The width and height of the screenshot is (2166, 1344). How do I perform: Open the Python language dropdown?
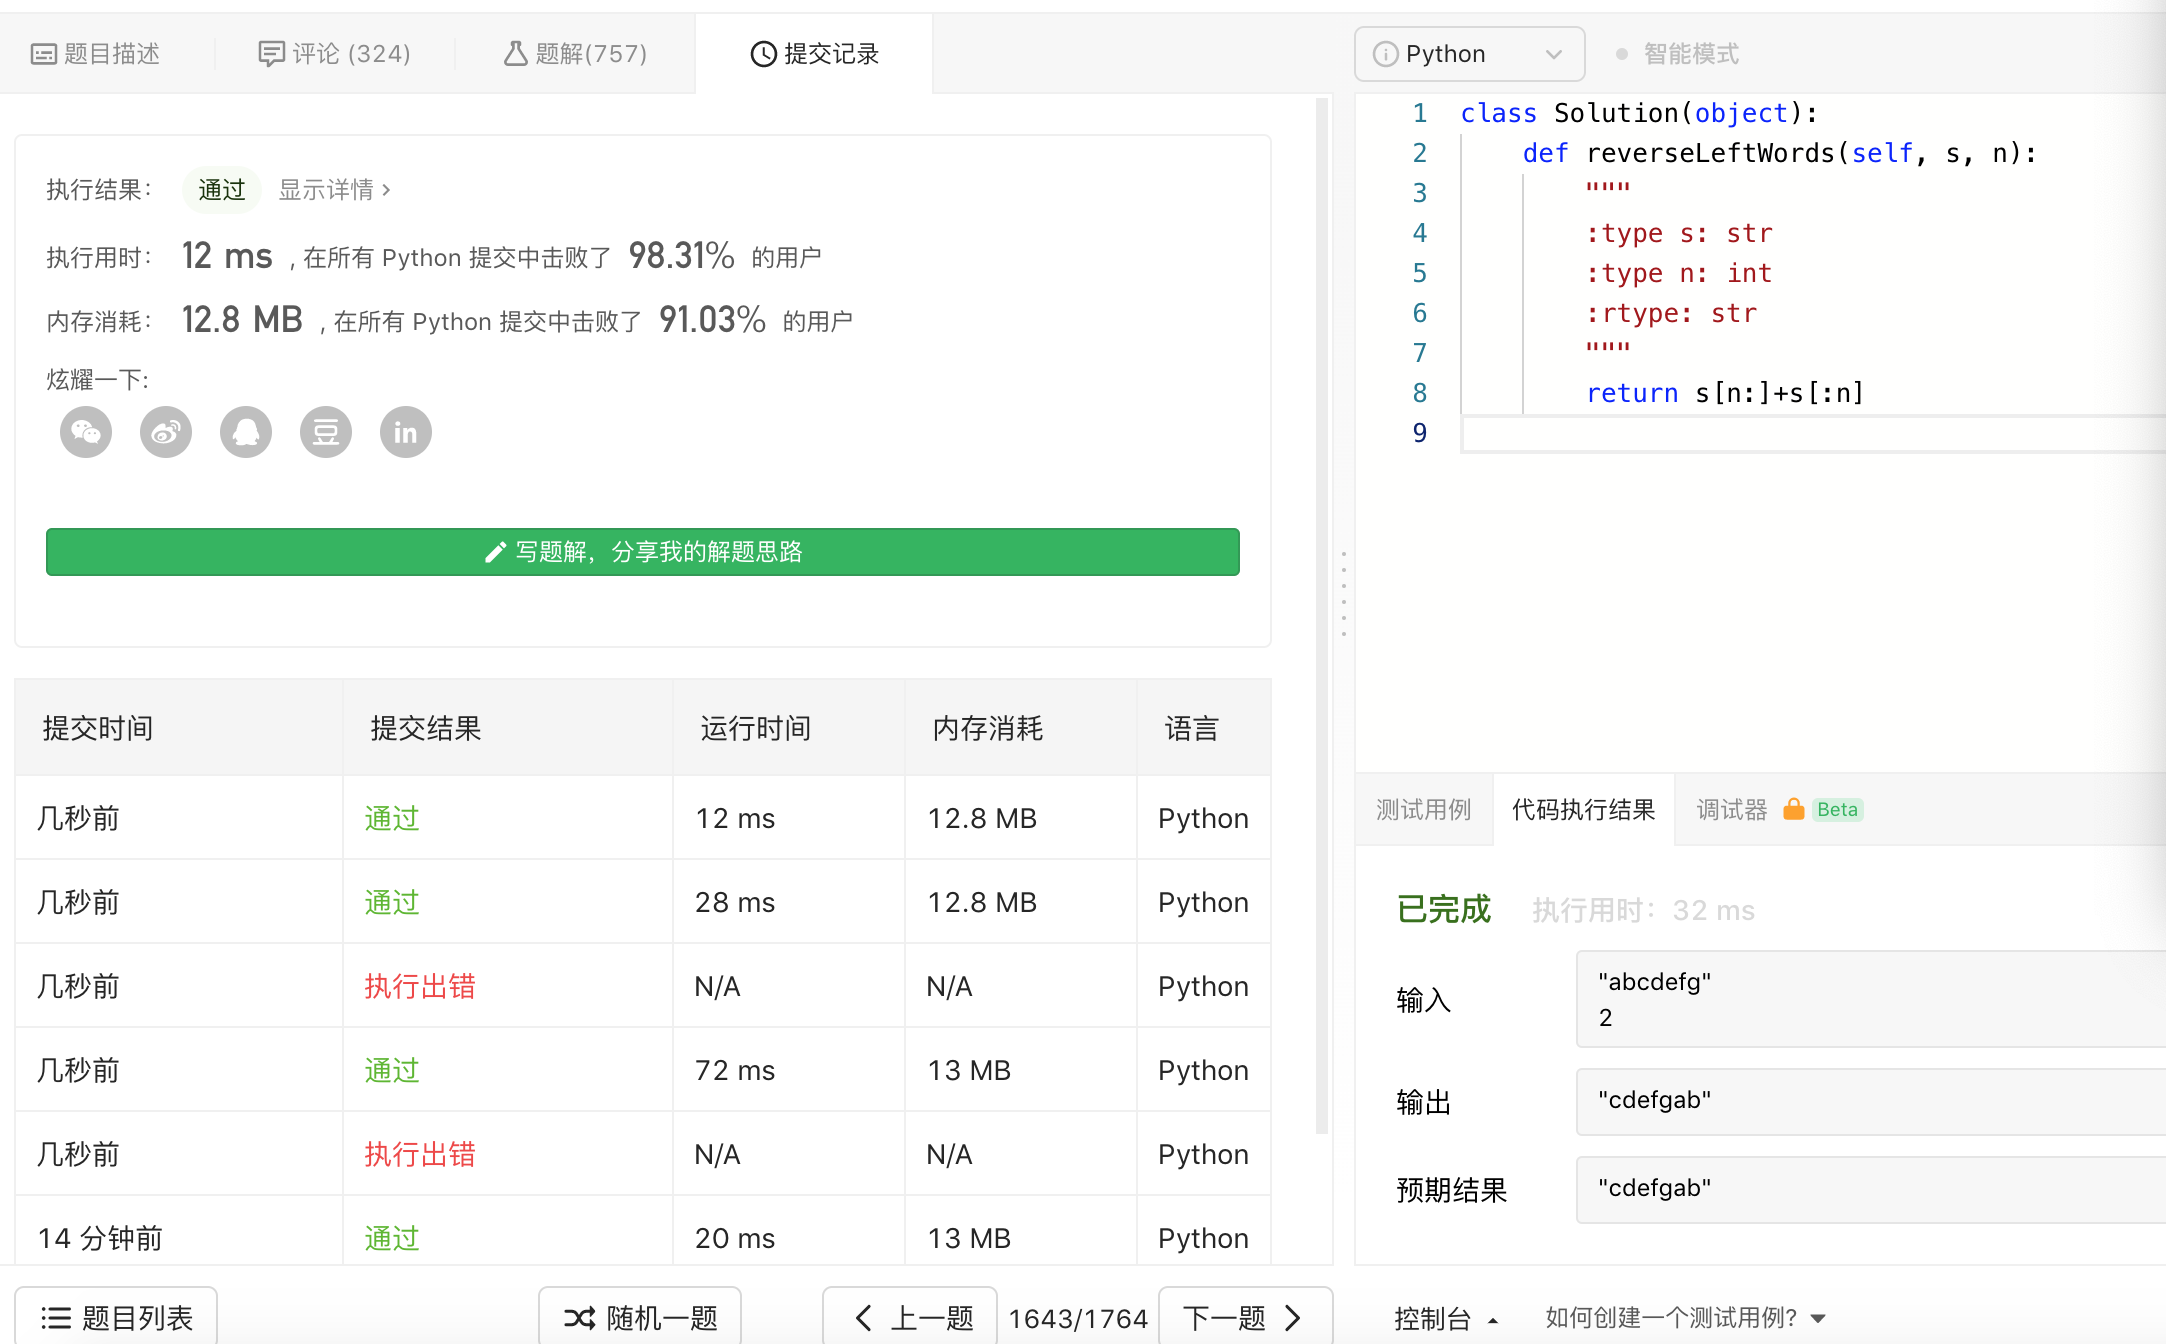click(x=1469, y=54)
